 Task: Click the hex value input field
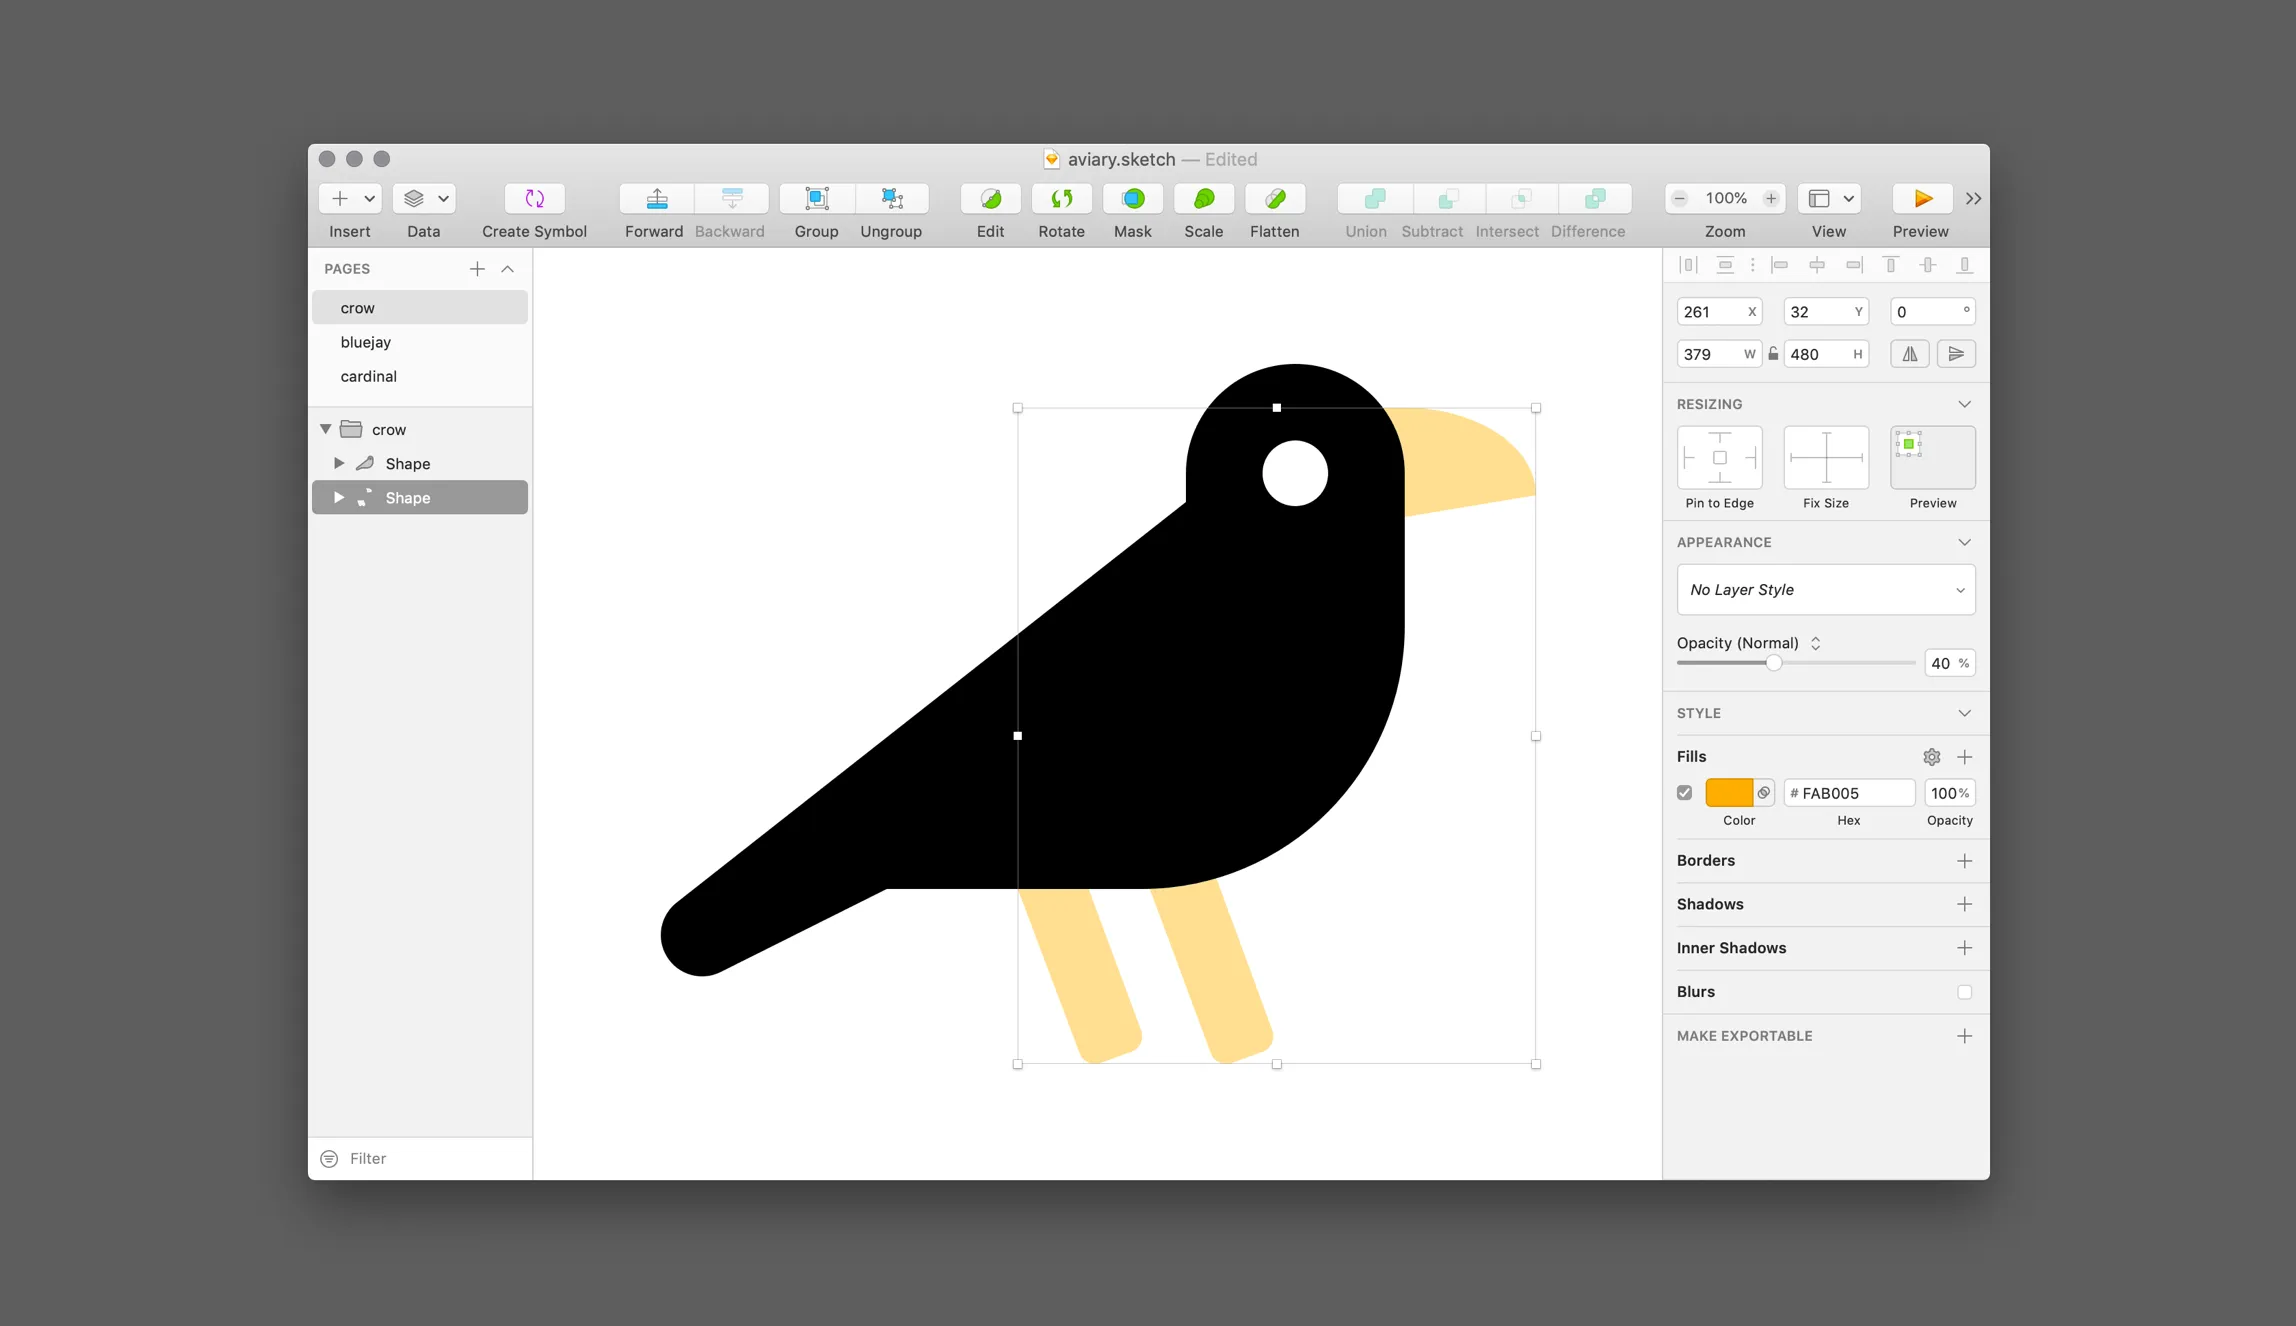pyautogui.click(x=1848, y=792)
